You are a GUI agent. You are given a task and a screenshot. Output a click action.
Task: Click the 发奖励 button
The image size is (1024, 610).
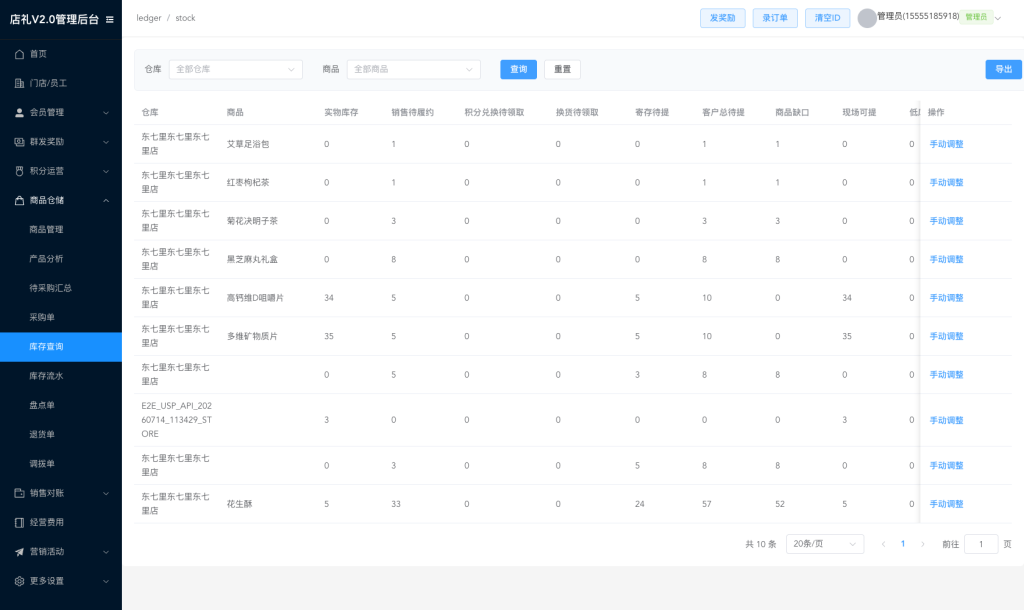tap(722, 18)
